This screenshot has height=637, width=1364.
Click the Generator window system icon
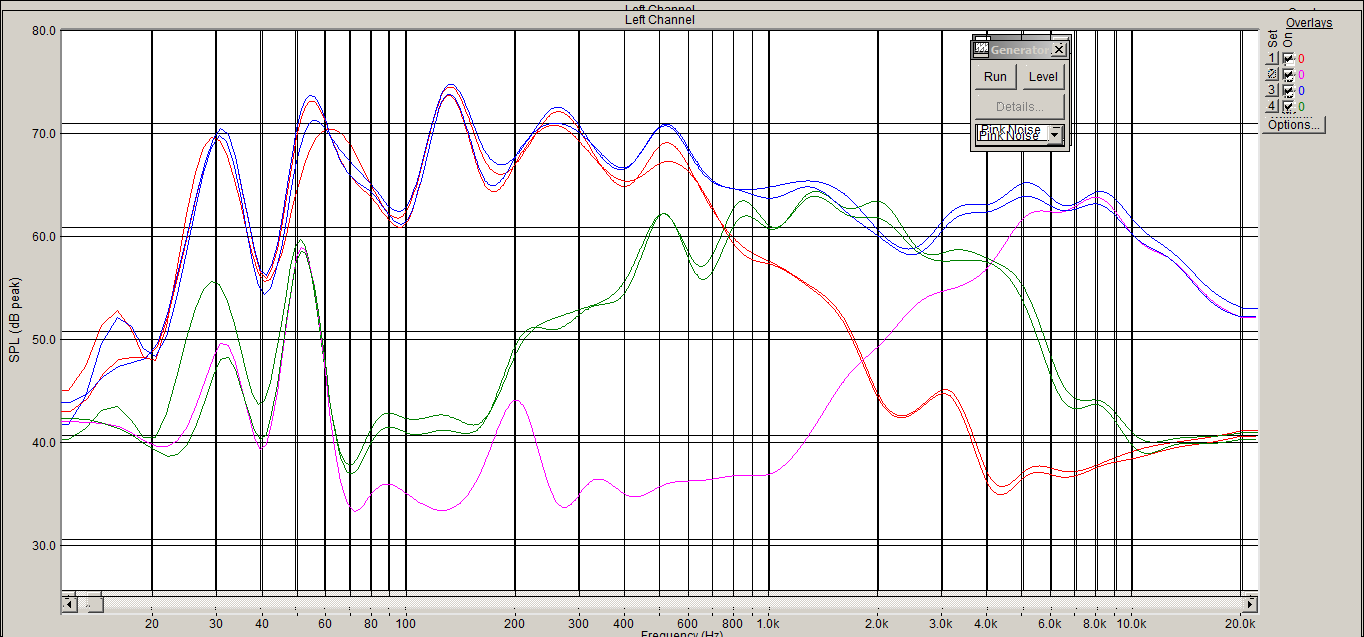(x=981, y=48)
